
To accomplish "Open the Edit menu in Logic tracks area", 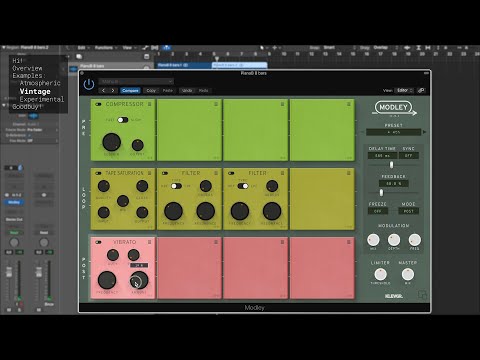I will [83, 48].
